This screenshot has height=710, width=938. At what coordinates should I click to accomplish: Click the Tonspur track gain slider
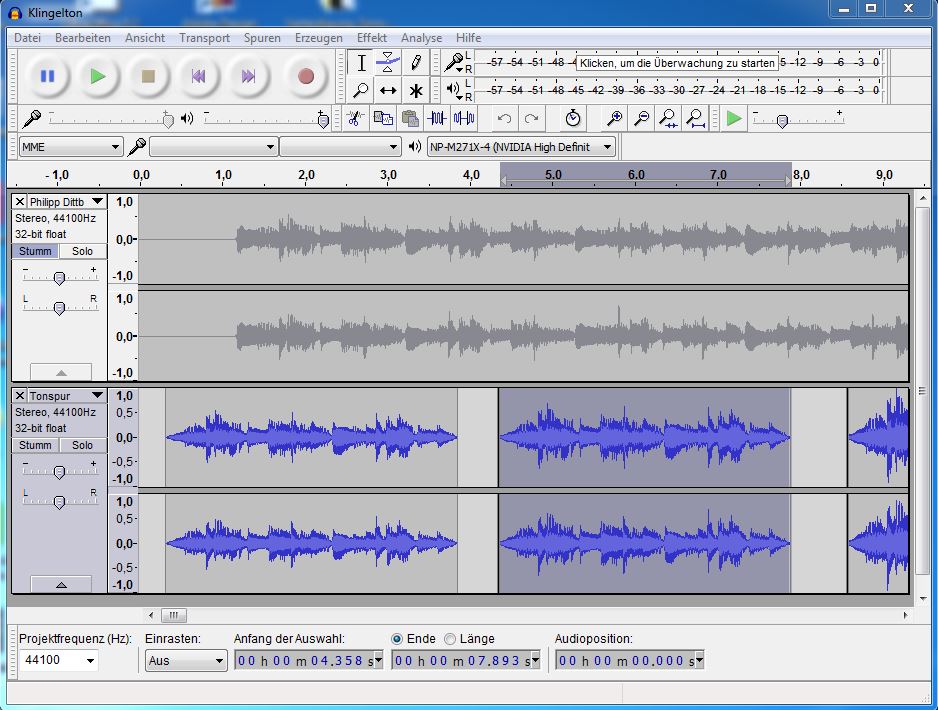click(59, 471)
